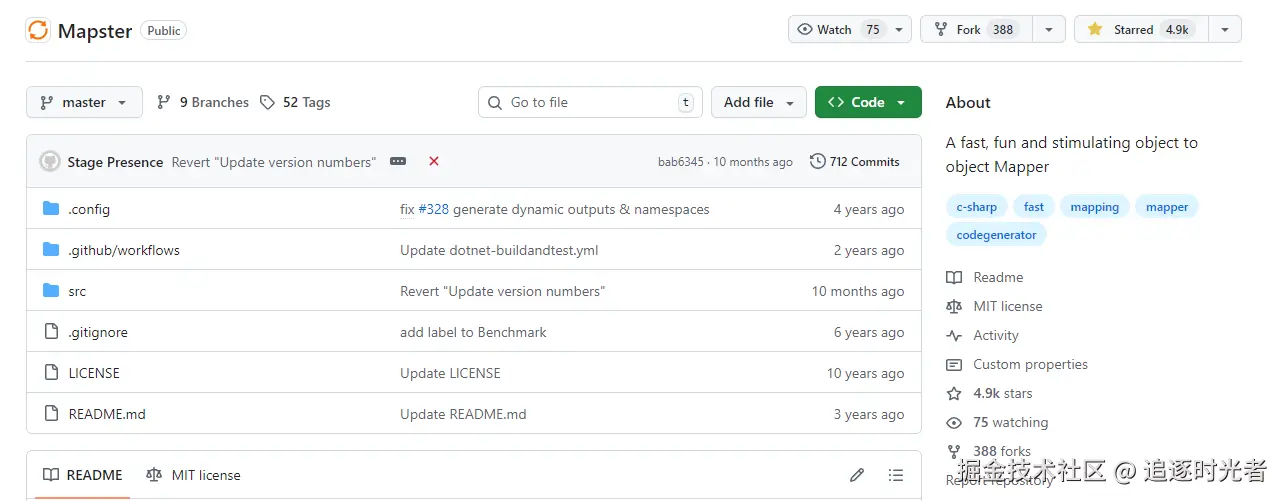Open the master branch dropdown
The image size is (1284, 501).
tap(84, 102)
